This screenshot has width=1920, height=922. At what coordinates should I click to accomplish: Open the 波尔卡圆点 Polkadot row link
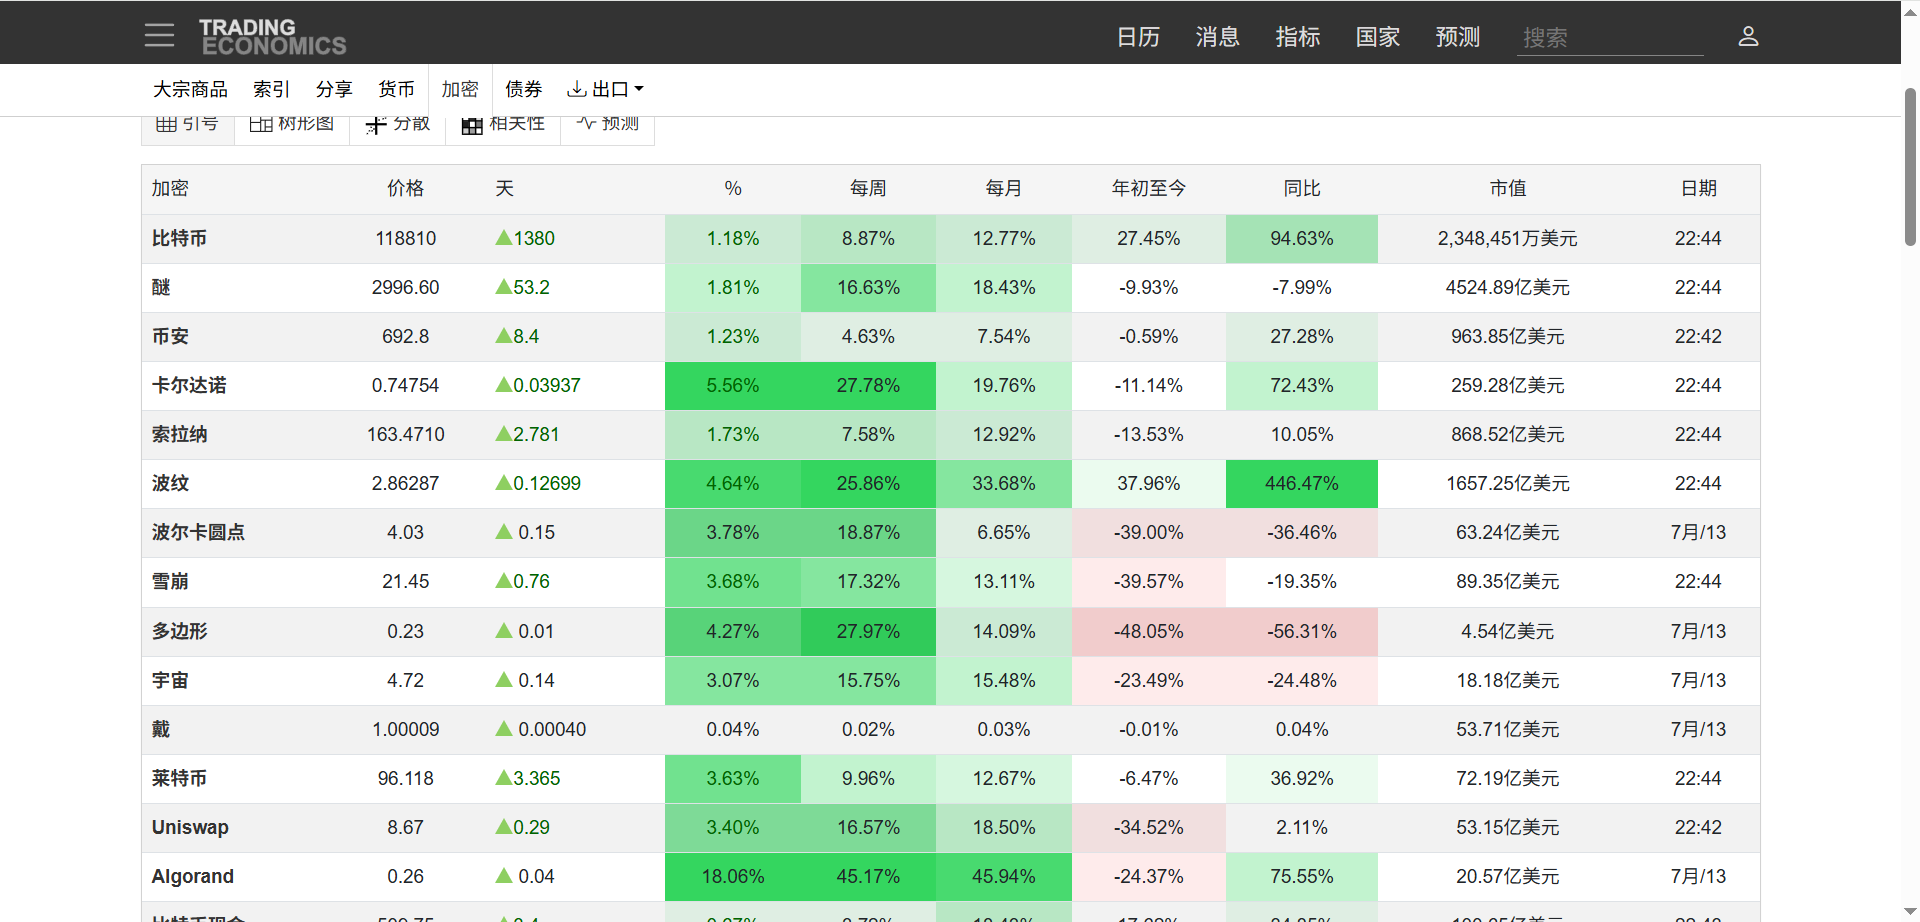198,532
